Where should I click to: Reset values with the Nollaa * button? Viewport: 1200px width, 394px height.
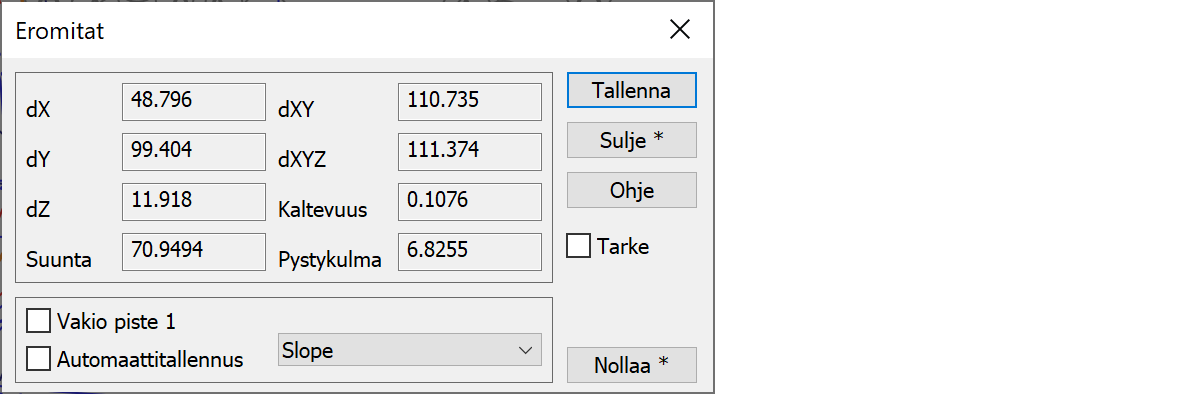pyautogui.click(x=631, y=365)
